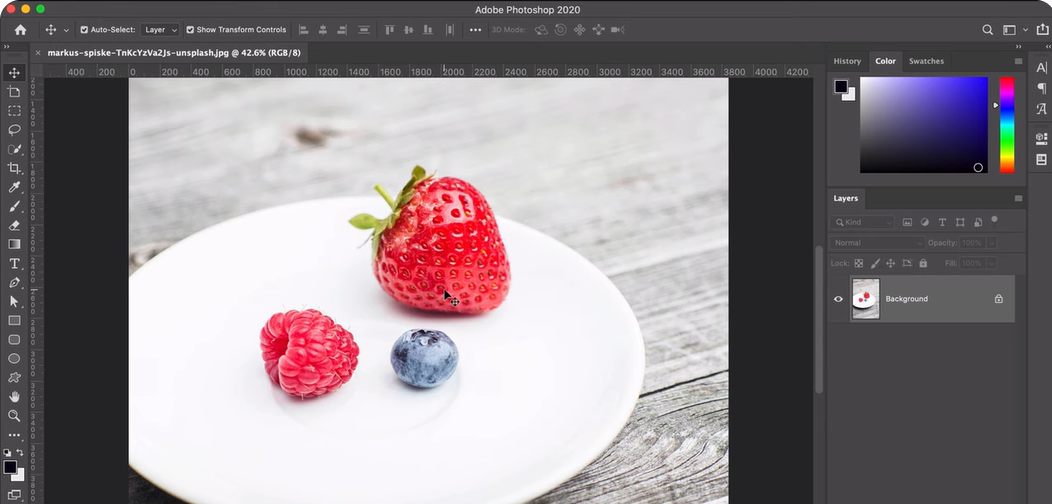Select the Rectangle shape tool
The width and height of the screenshot is (1052, 504).
[14, 321]
